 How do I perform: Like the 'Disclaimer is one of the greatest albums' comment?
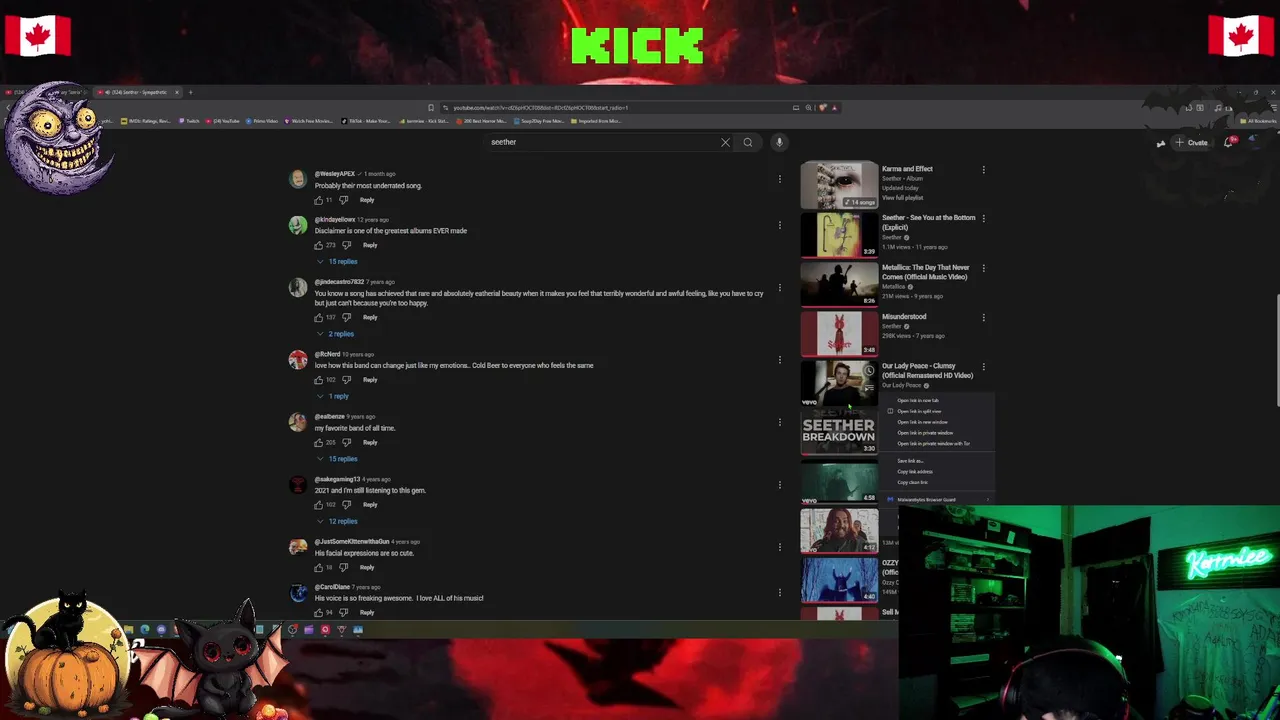point(319,245)
